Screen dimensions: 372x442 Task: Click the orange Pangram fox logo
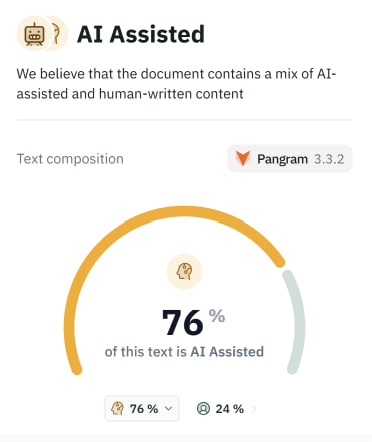pyautogui.click(x=243, y=158)
